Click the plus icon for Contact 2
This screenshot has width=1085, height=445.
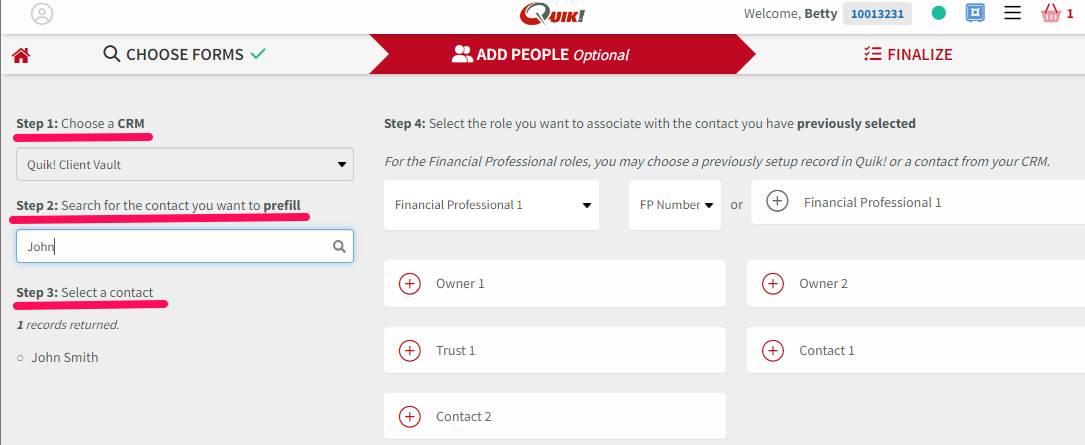[x=410, y=417]
